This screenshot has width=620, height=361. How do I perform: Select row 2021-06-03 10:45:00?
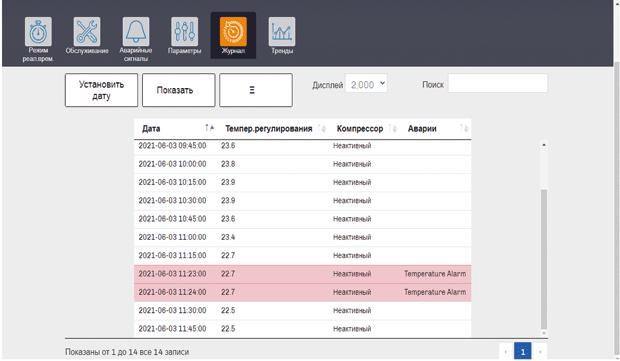302,219
